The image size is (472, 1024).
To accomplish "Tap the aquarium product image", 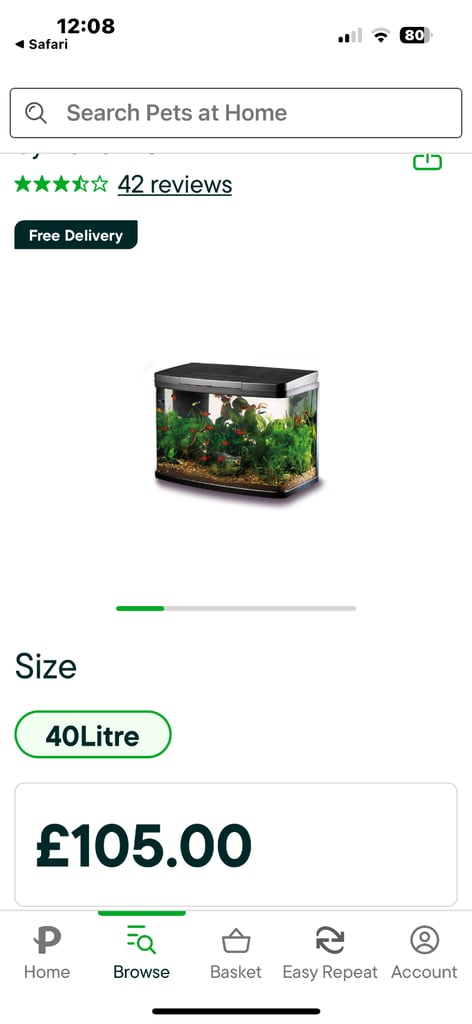I will click(x=236, y=430).
